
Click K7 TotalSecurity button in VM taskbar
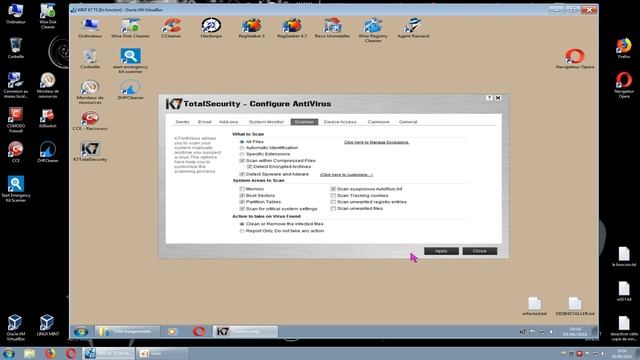click(245, 331)
